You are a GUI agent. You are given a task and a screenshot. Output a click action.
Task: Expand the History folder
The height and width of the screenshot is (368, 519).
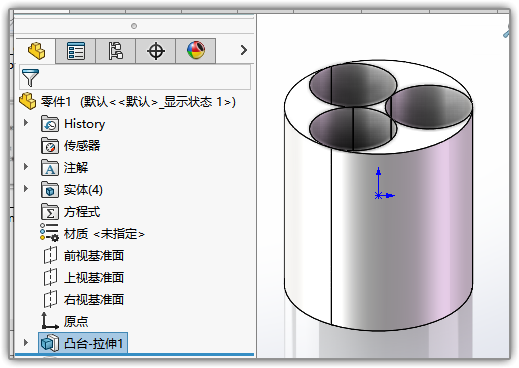pos(26,123)
